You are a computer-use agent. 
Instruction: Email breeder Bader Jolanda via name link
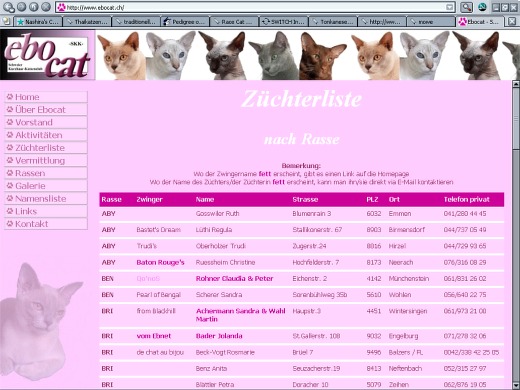tap(219, 336)
